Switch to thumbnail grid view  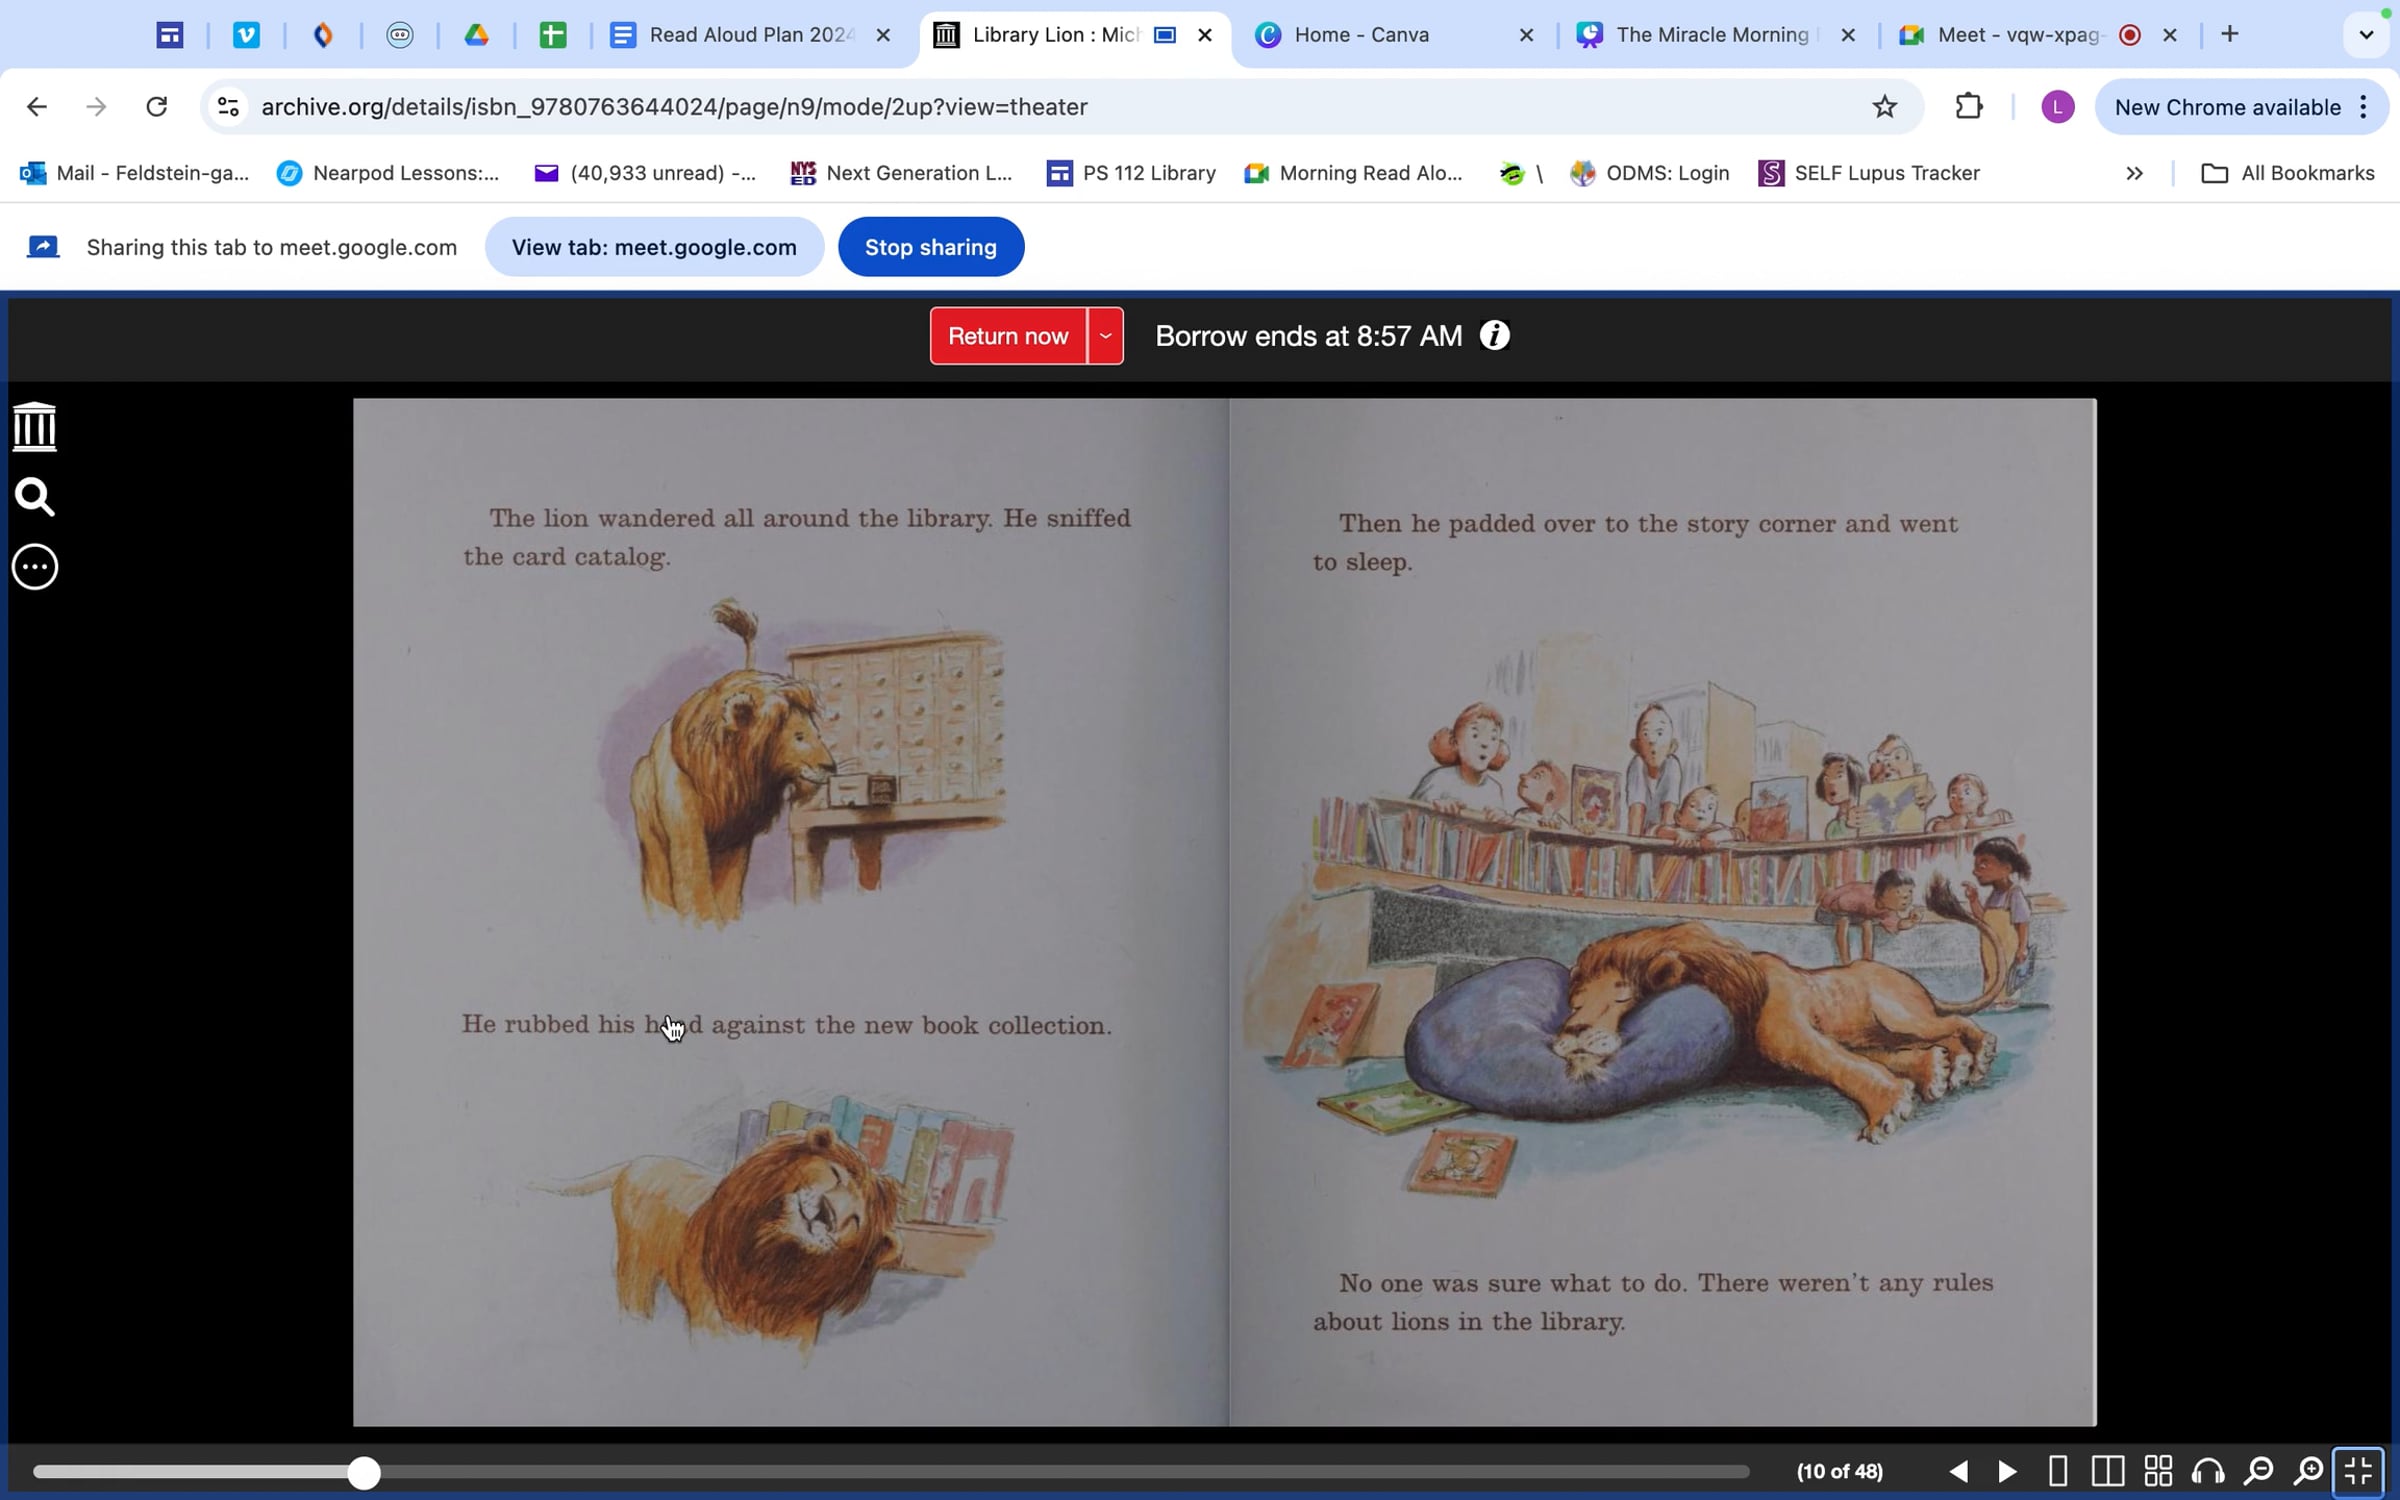(x=2158, y=1471)
